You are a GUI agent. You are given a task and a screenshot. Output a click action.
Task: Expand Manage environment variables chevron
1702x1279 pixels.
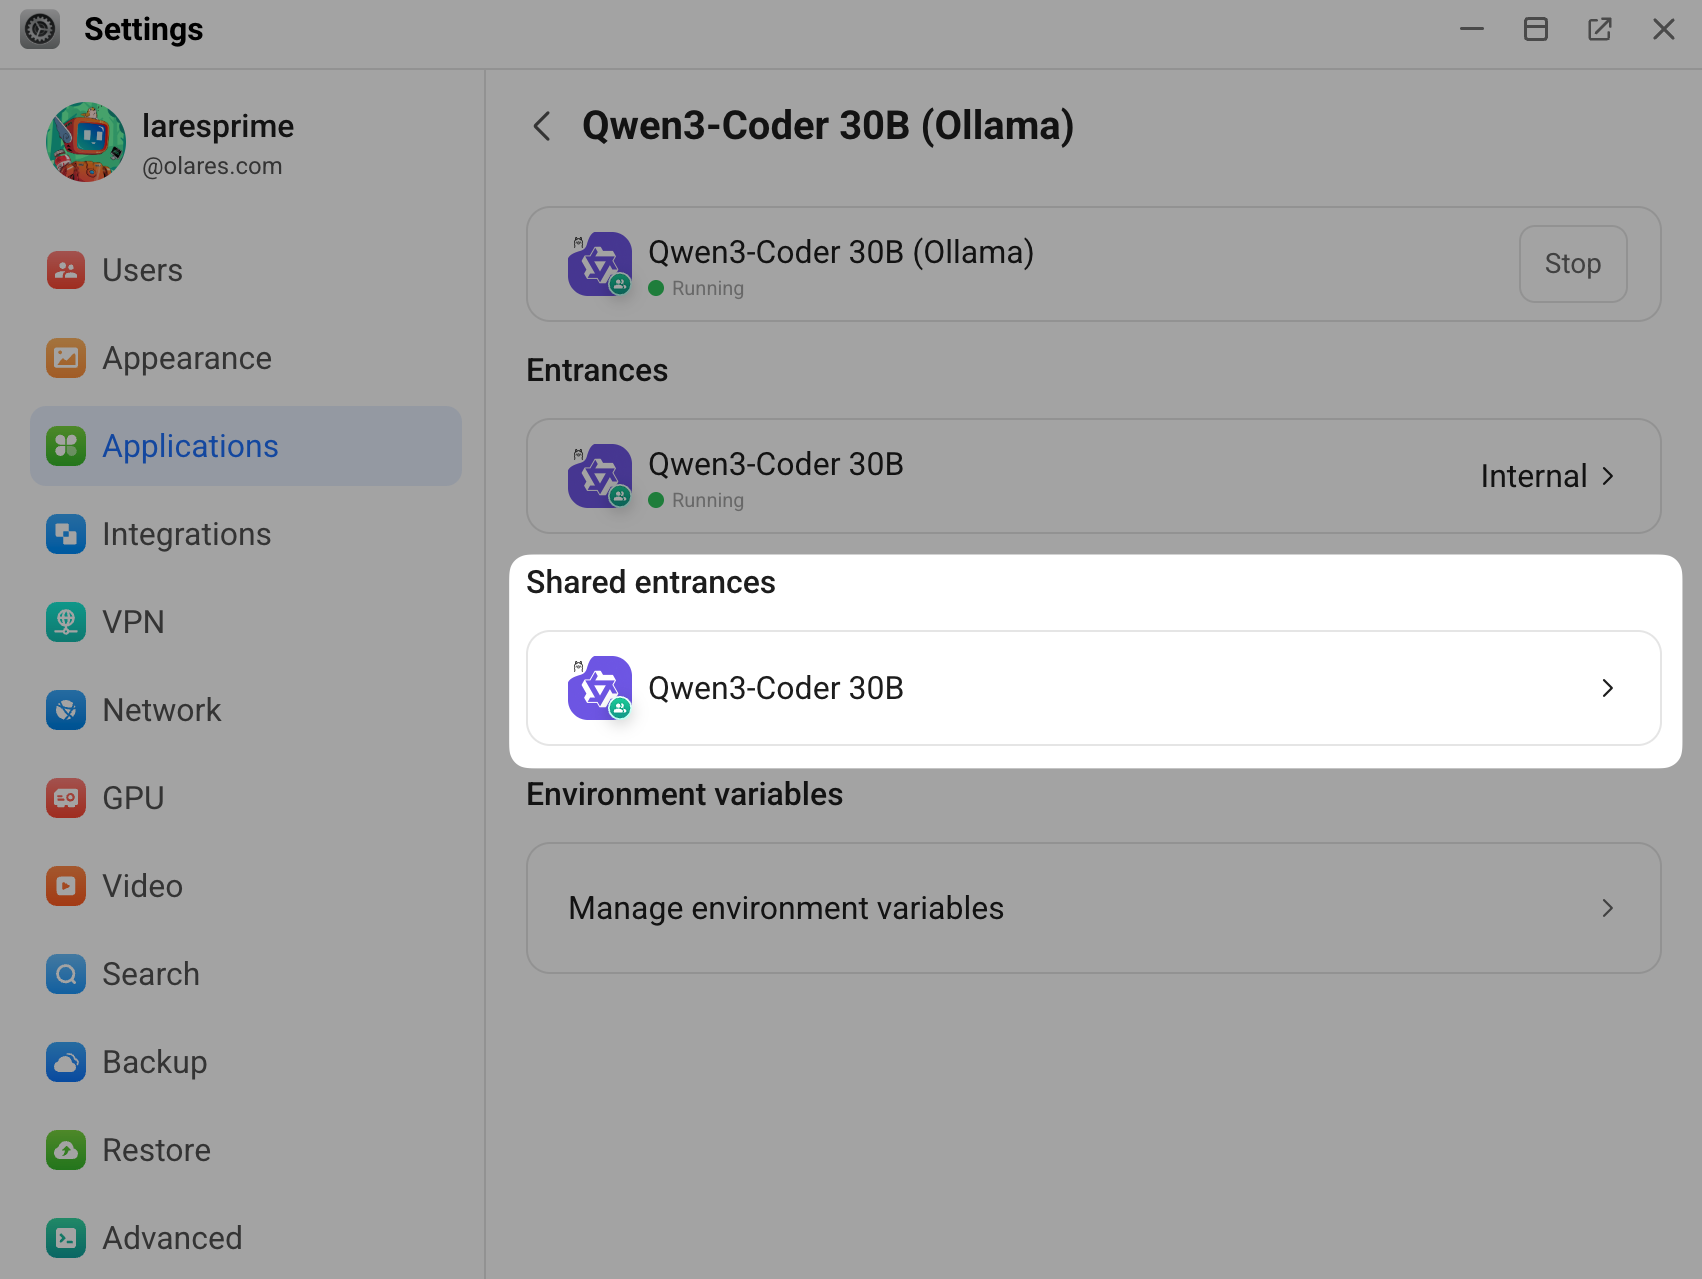[x=1608, y=908]
